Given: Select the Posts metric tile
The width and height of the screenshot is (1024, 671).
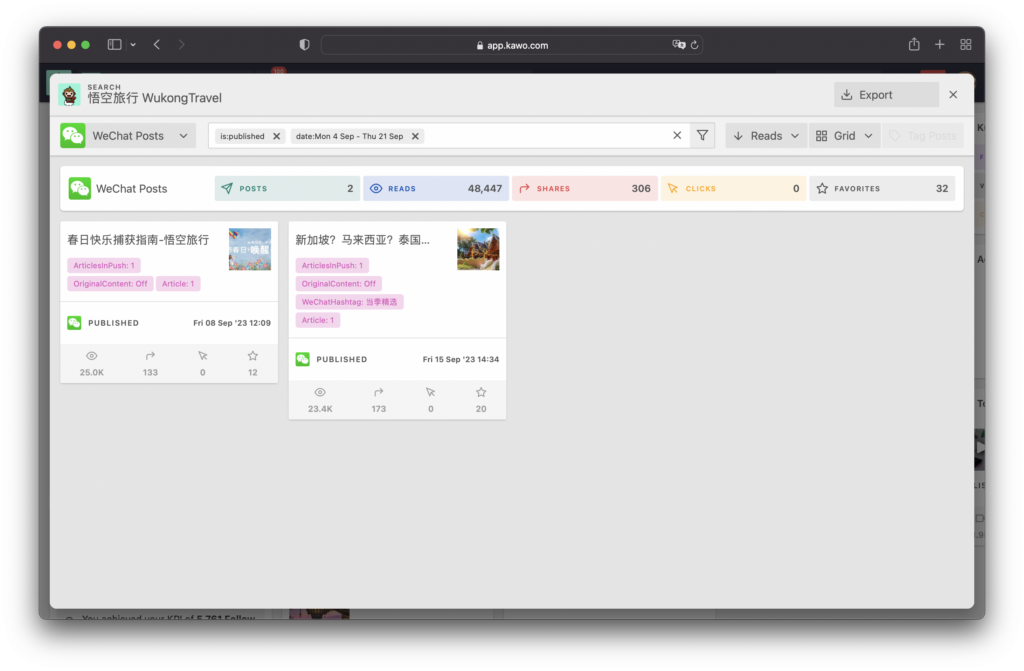Looking at the screenshot, I should [x=287, y=188].
